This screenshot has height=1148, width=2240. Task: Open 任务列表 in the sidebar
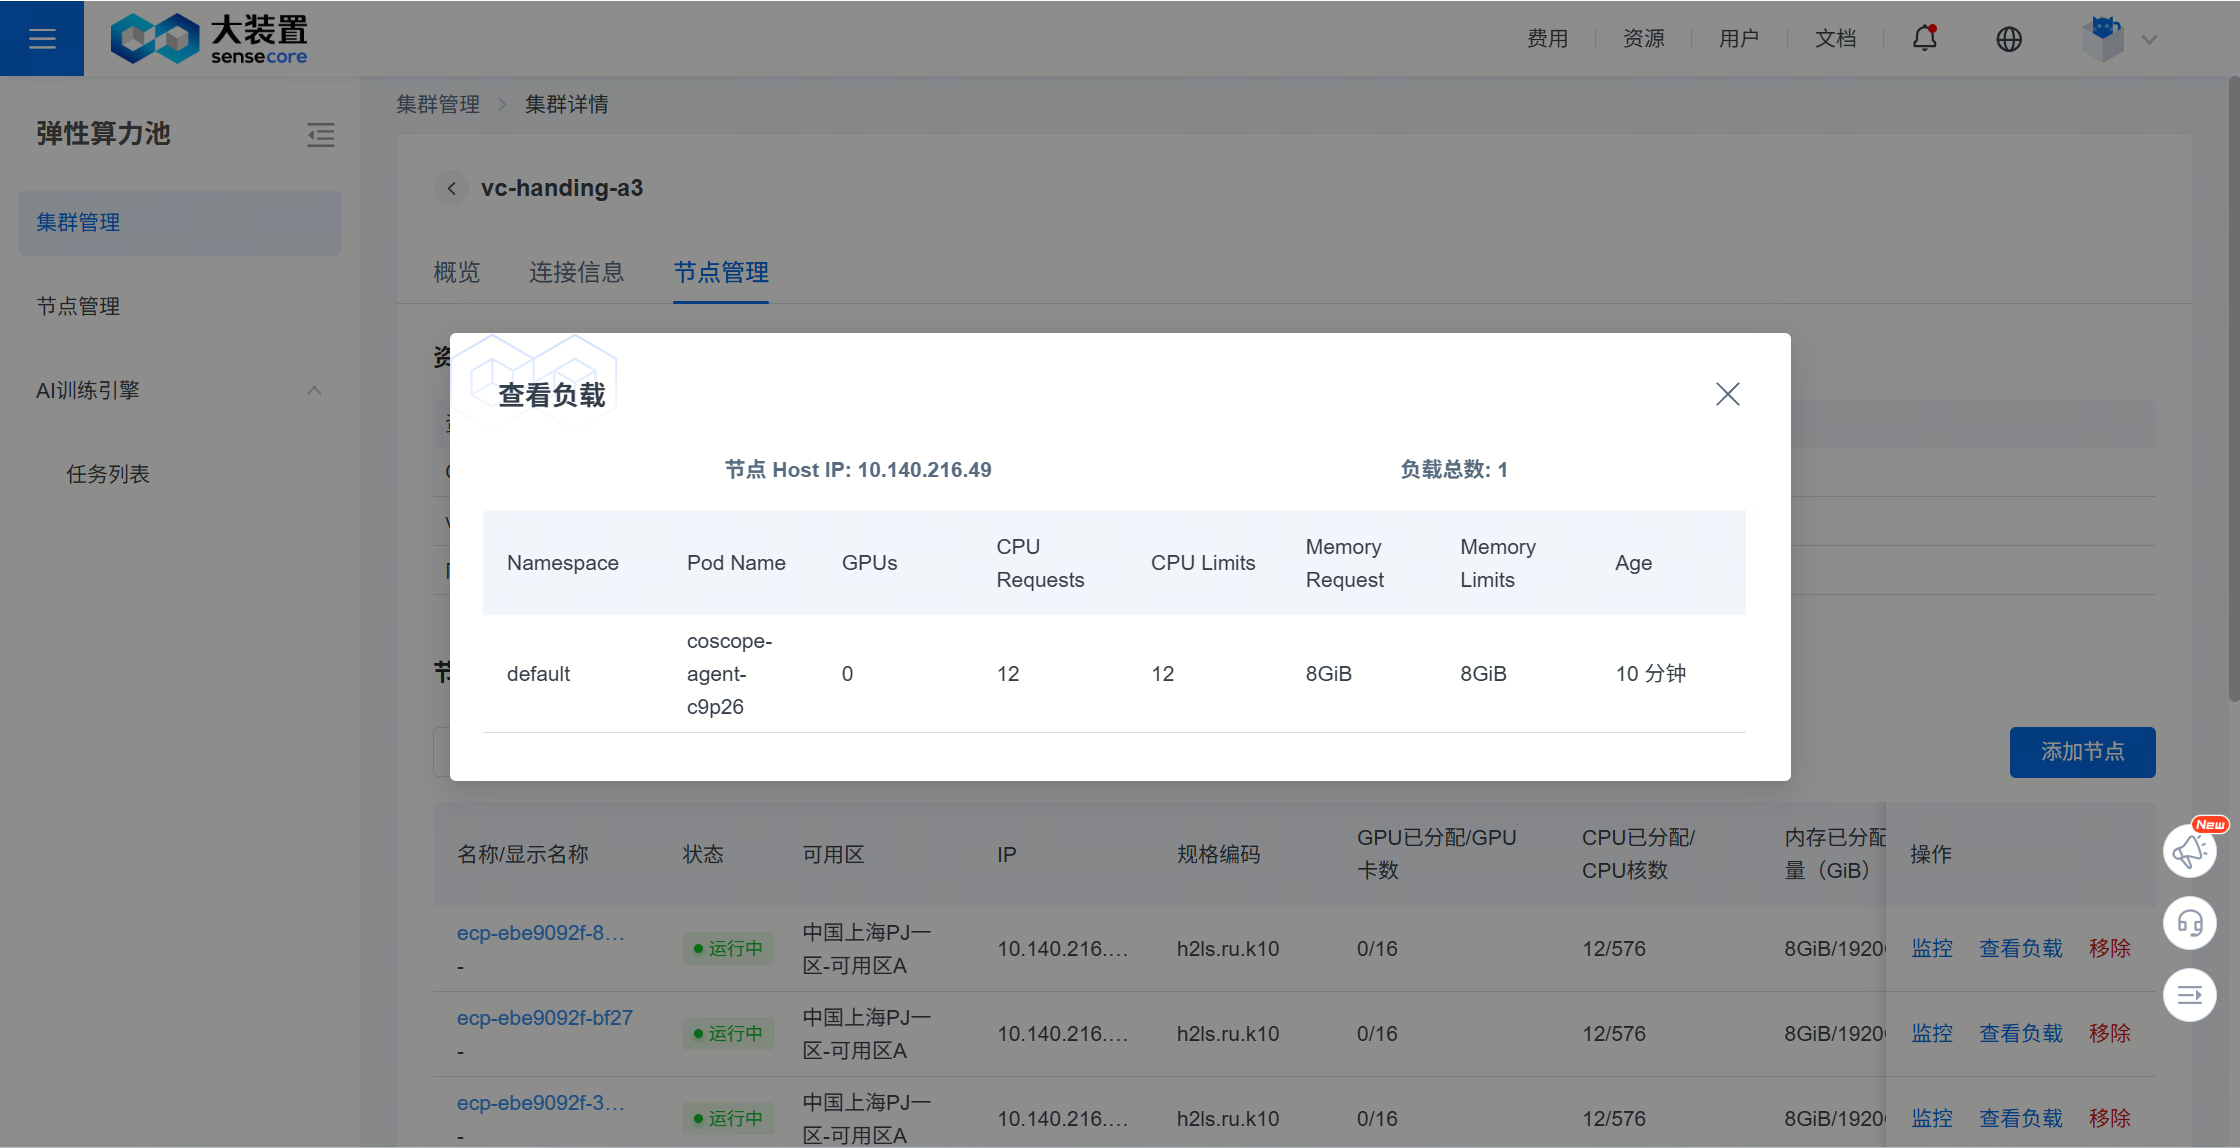tap(108, 474)
